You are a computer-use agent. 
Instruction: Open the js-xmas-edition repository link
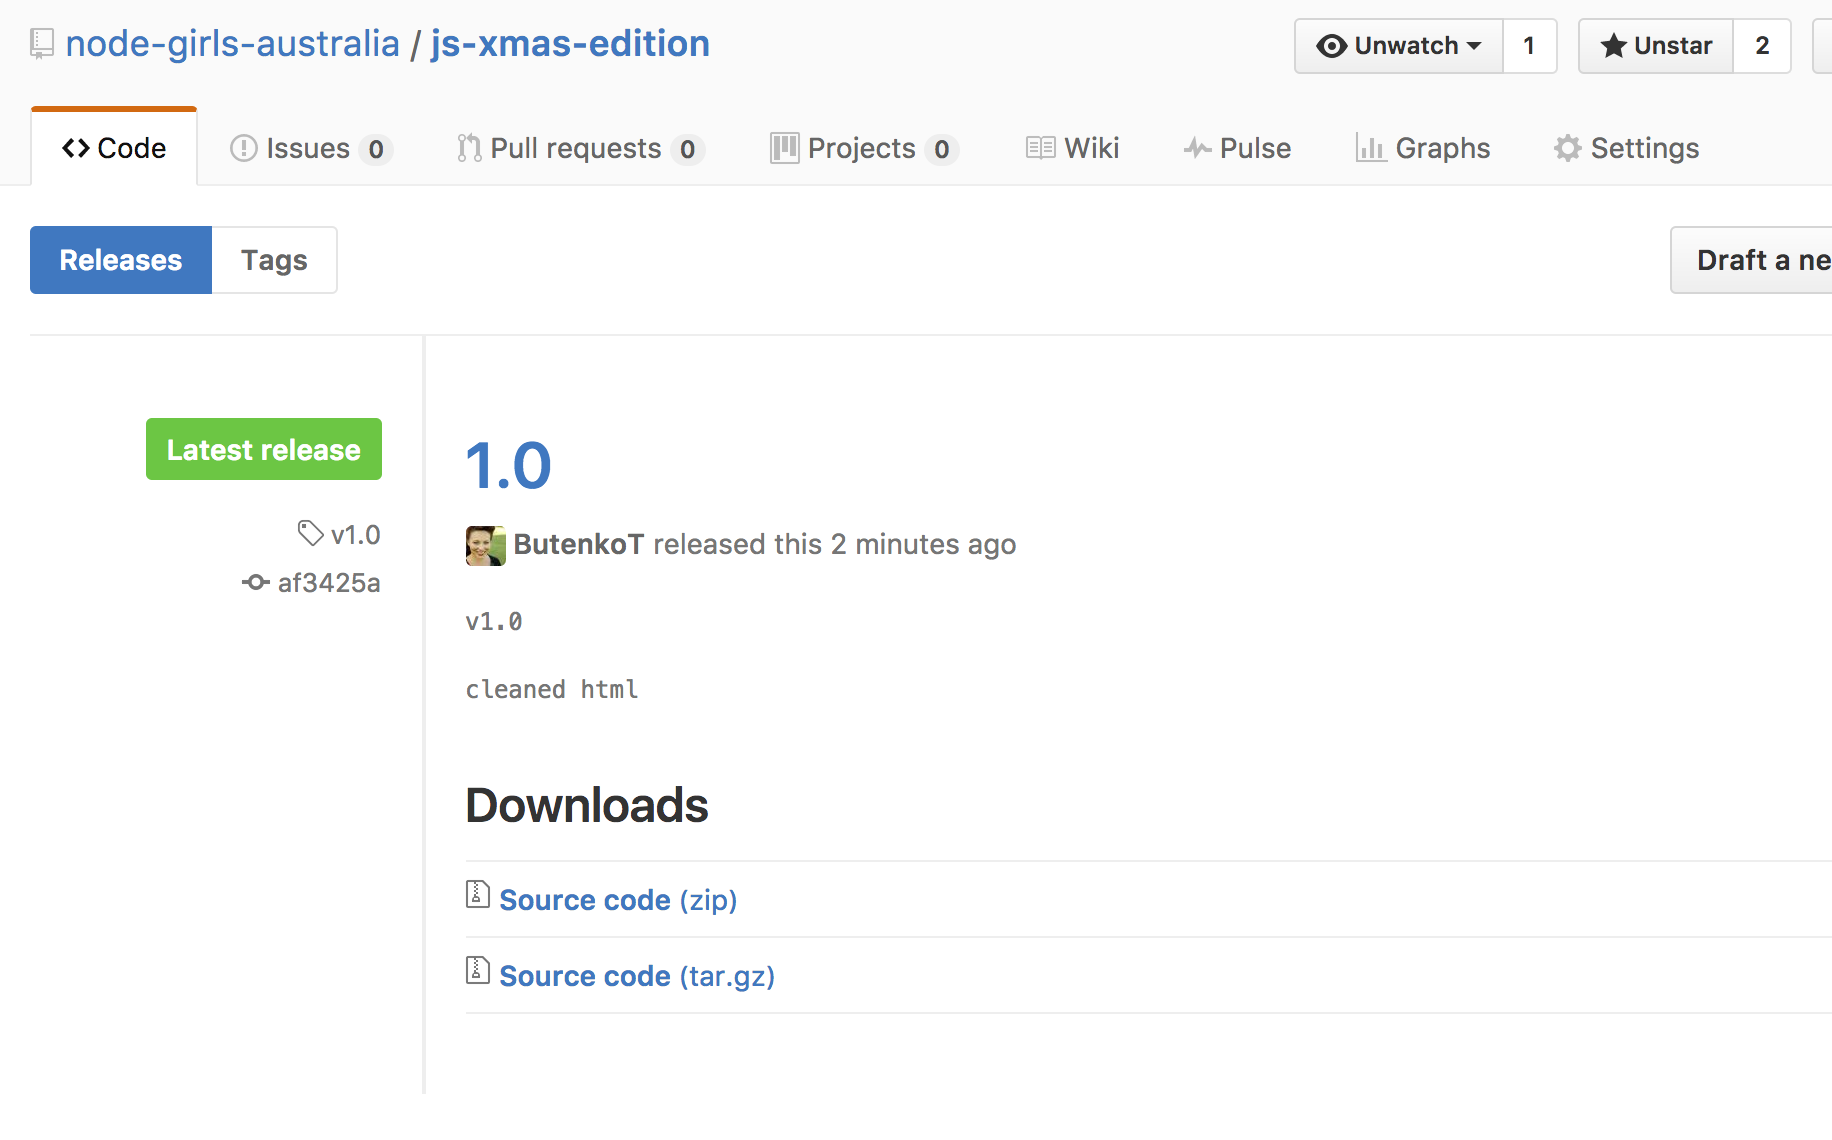(570, 44)
